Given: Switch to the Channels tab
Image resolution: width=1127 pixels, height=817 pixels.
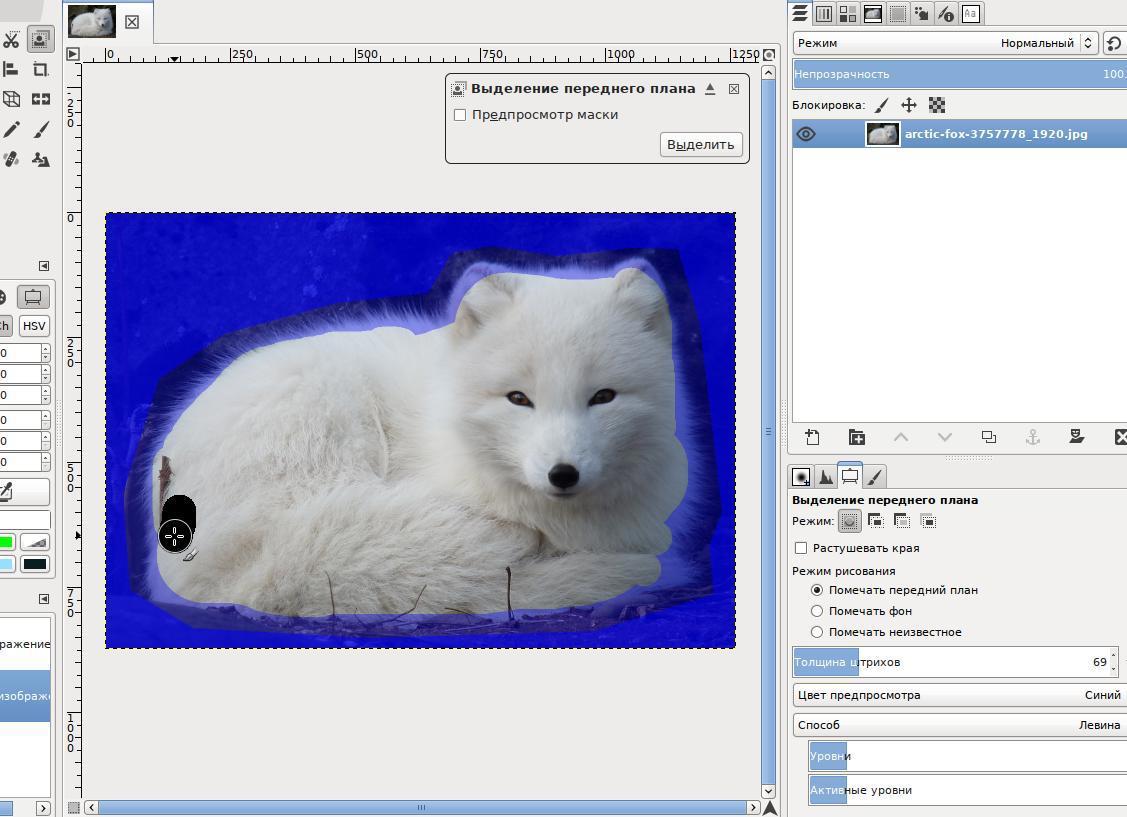Looking at the screenshot, I should [x=824, y=13].
